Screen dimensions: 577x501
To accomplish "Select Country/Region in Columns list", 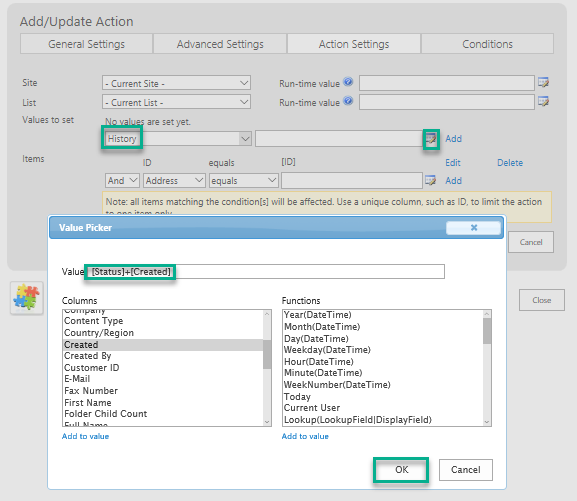I will 163,333.
